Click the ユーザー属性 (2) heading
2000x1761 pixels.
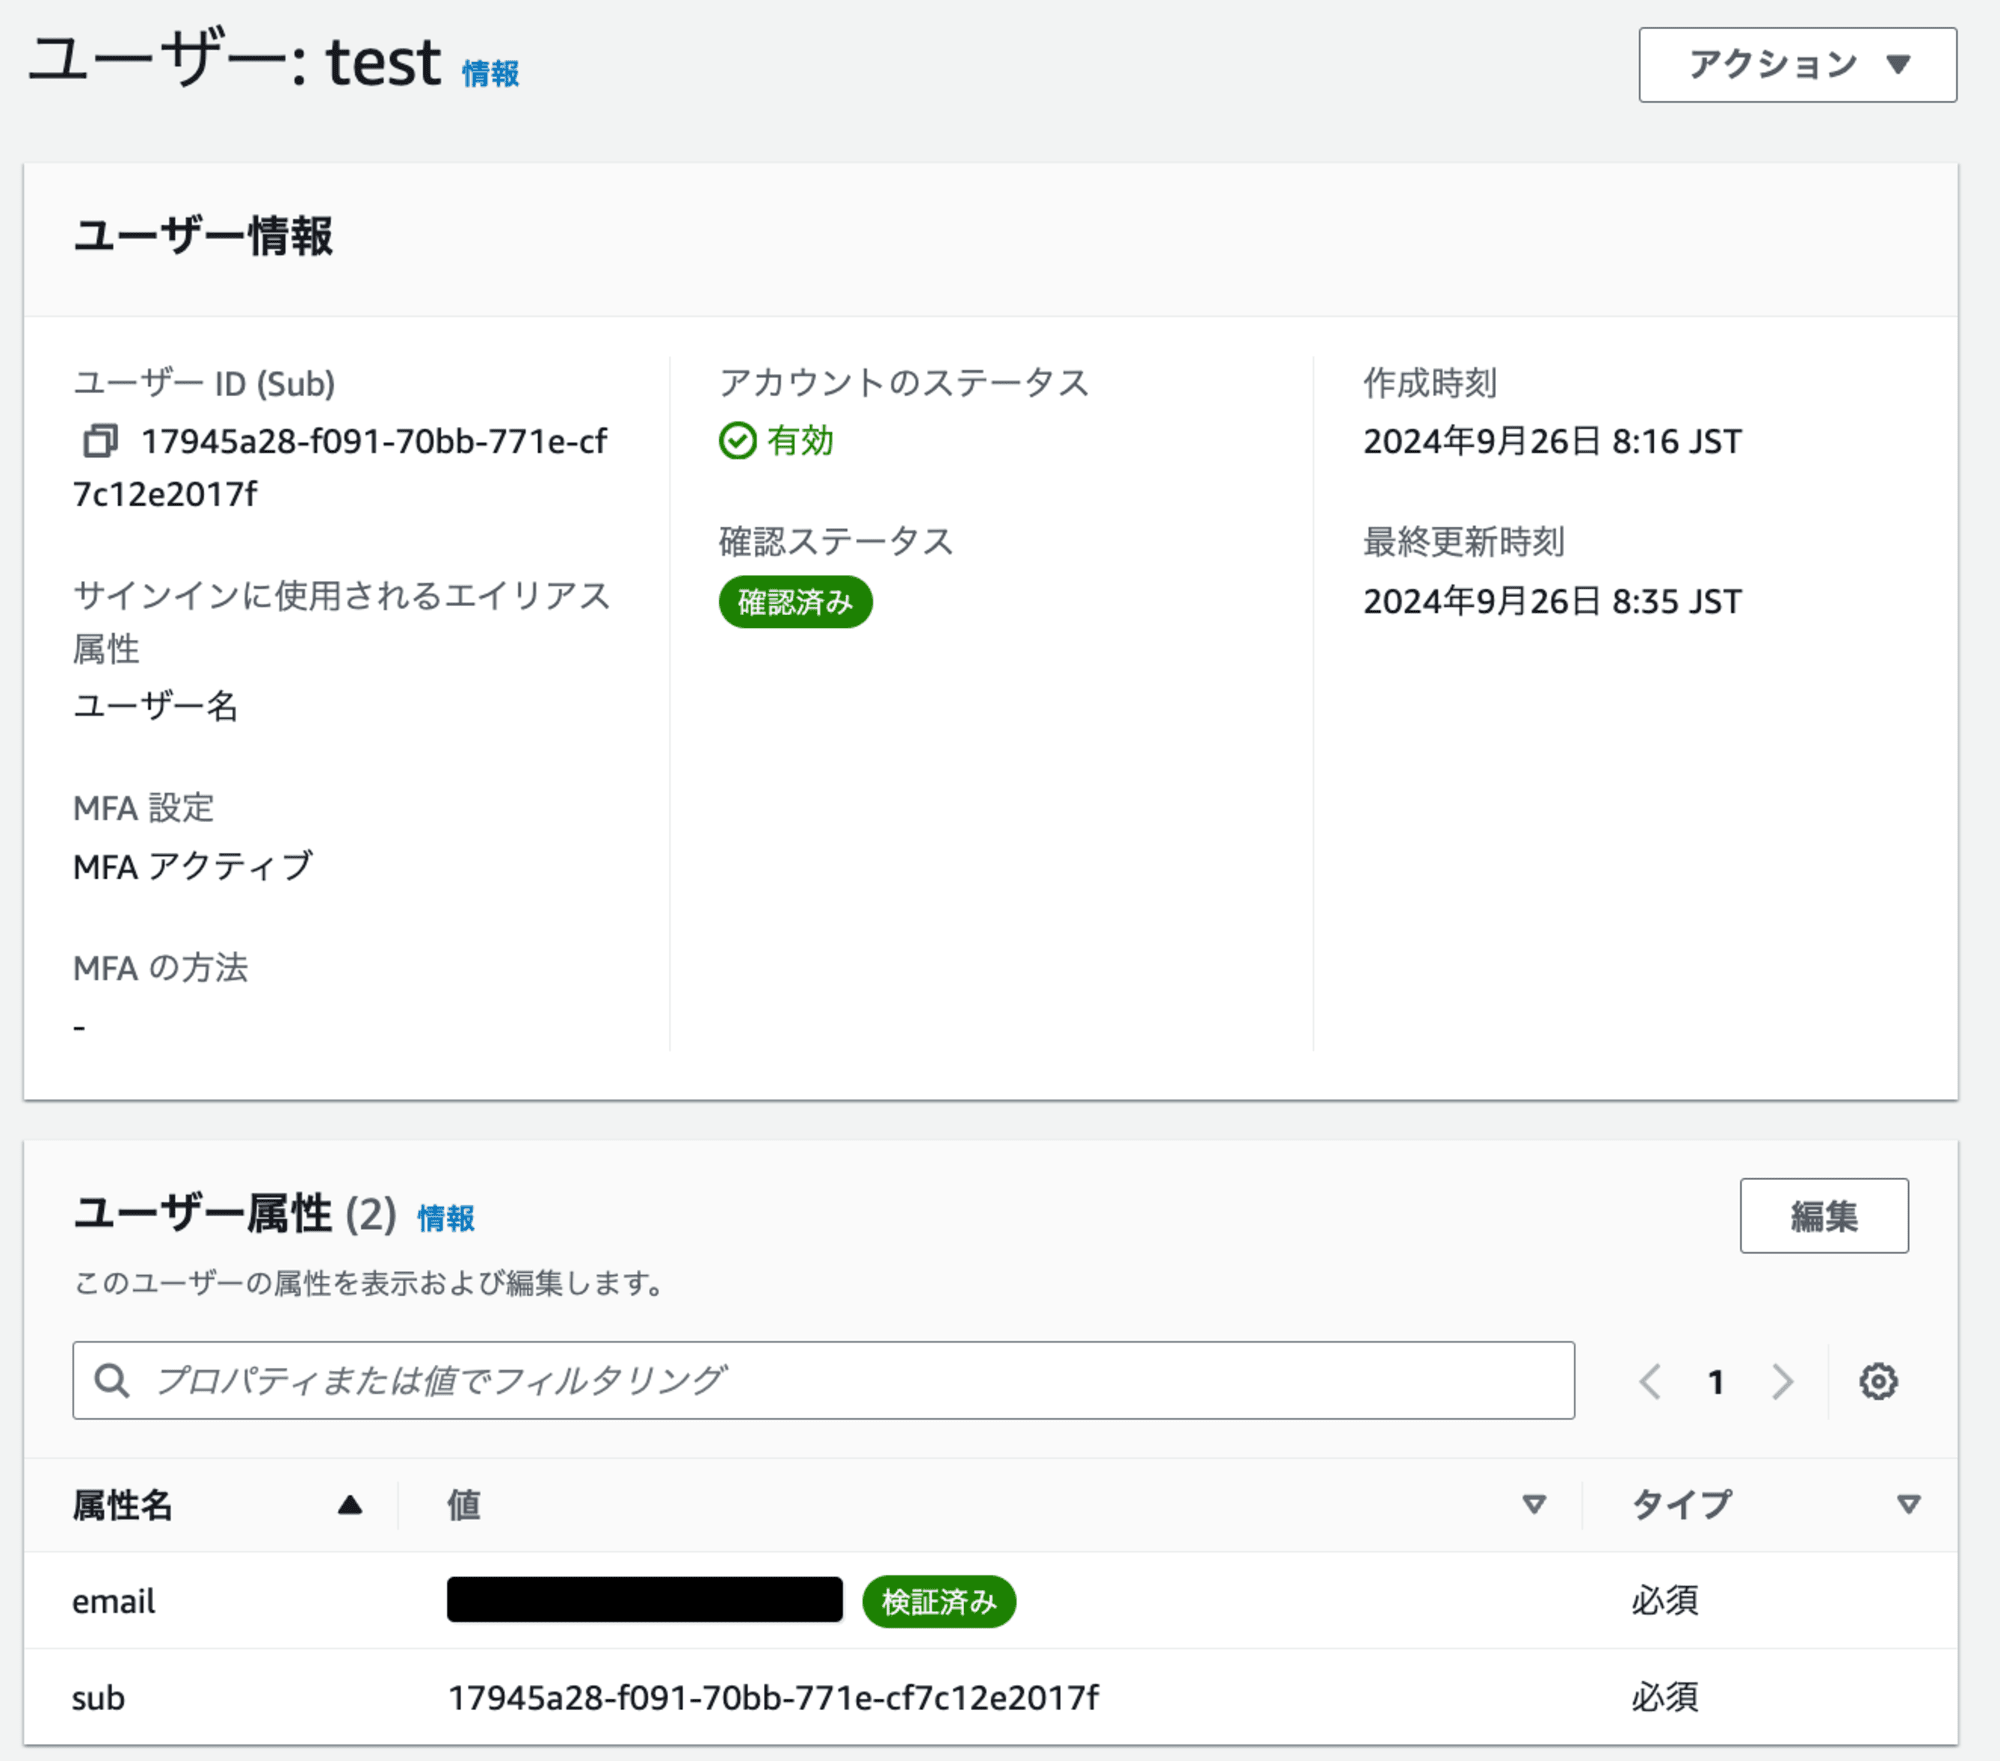235,1214
